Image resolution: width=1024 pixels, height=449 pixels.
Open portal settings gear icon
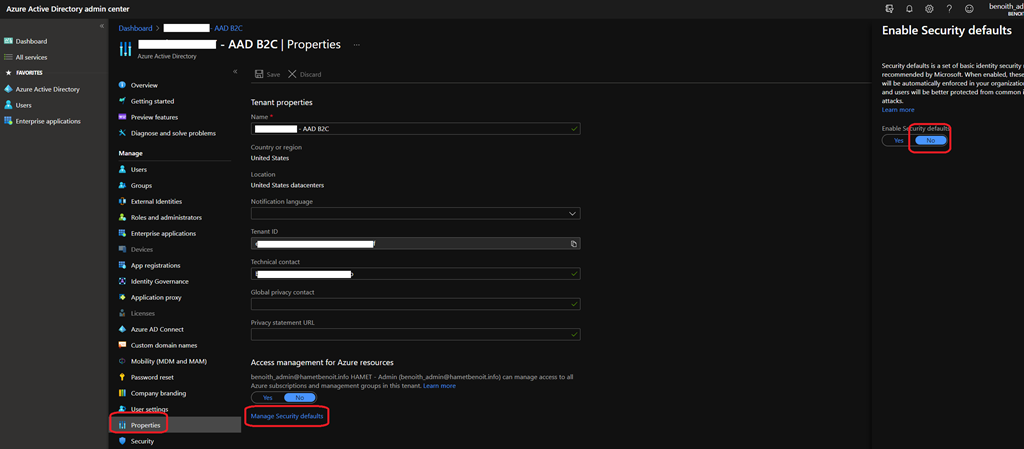pyautogui.click(x=929, y=9)
